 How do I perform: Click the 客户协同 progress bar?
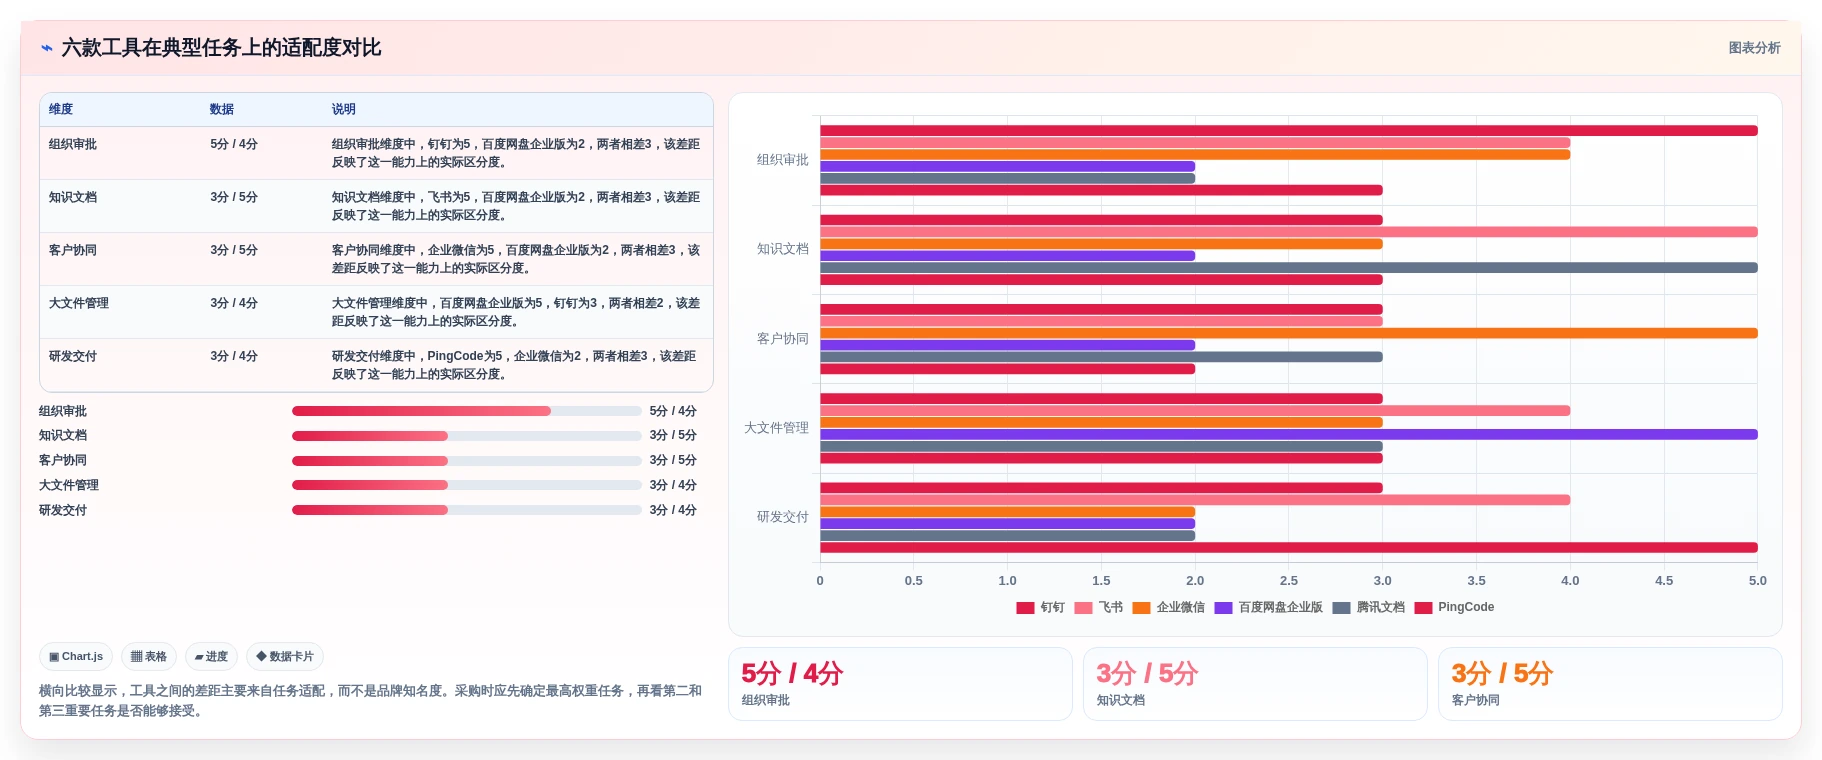coord(466,461)
